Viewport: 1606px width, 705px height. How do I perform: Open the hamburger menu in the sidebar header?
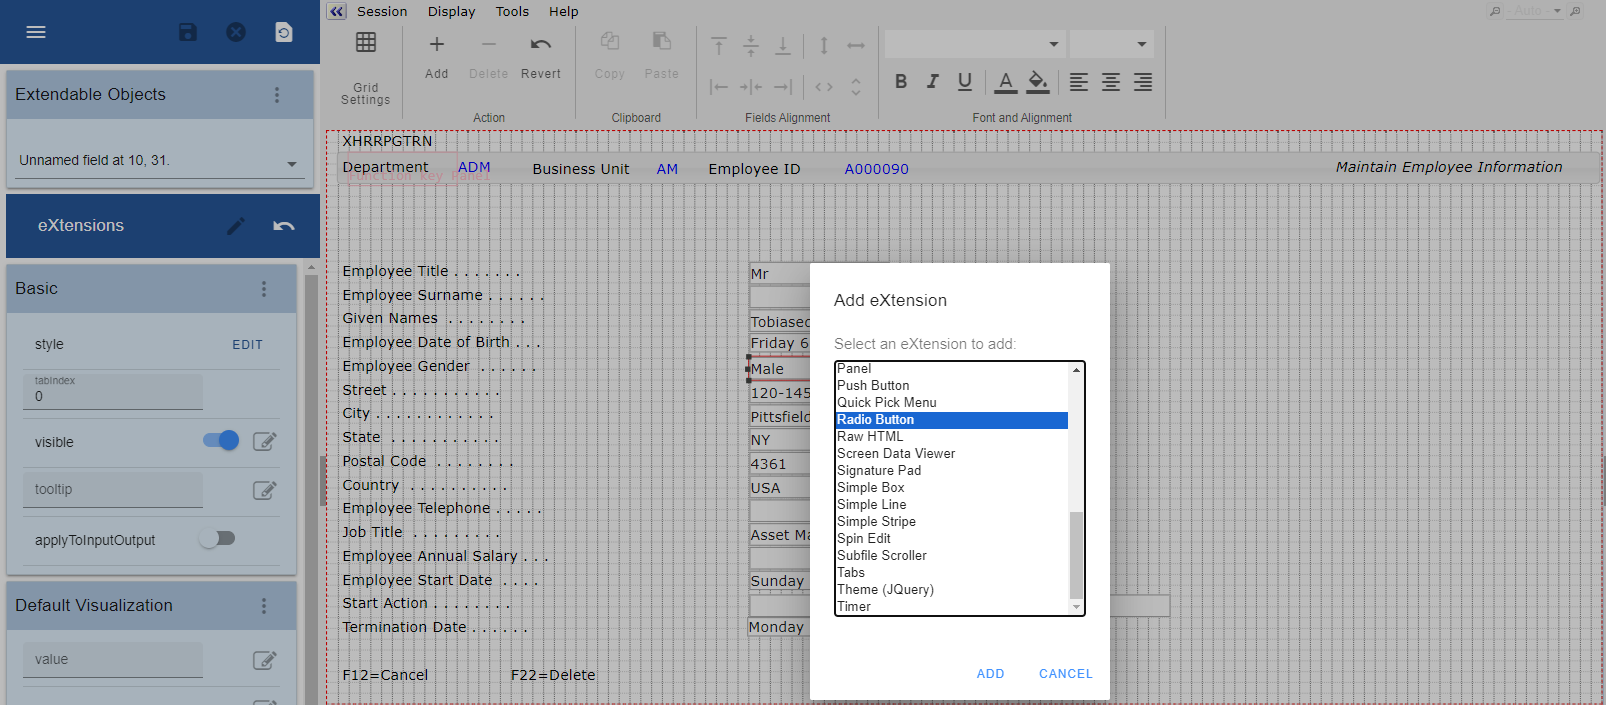coord(36,32)
